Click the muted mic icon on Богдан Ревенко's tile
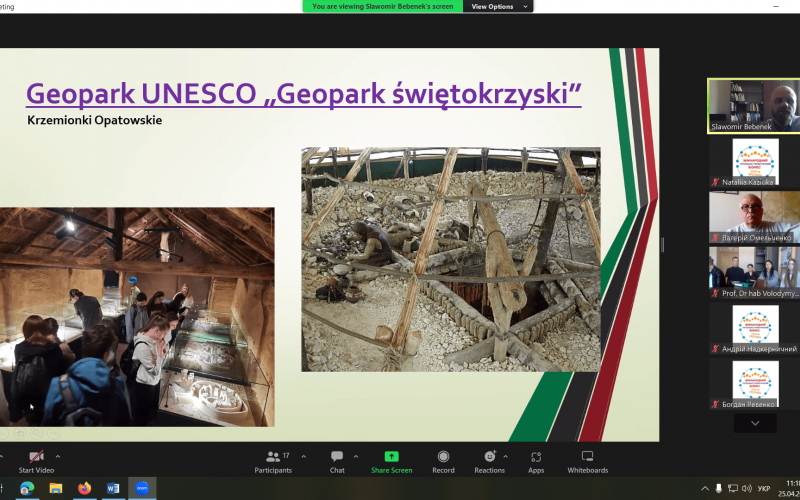Image resolution: width=800 pixels, height=500 pixels. pos(715,405)
